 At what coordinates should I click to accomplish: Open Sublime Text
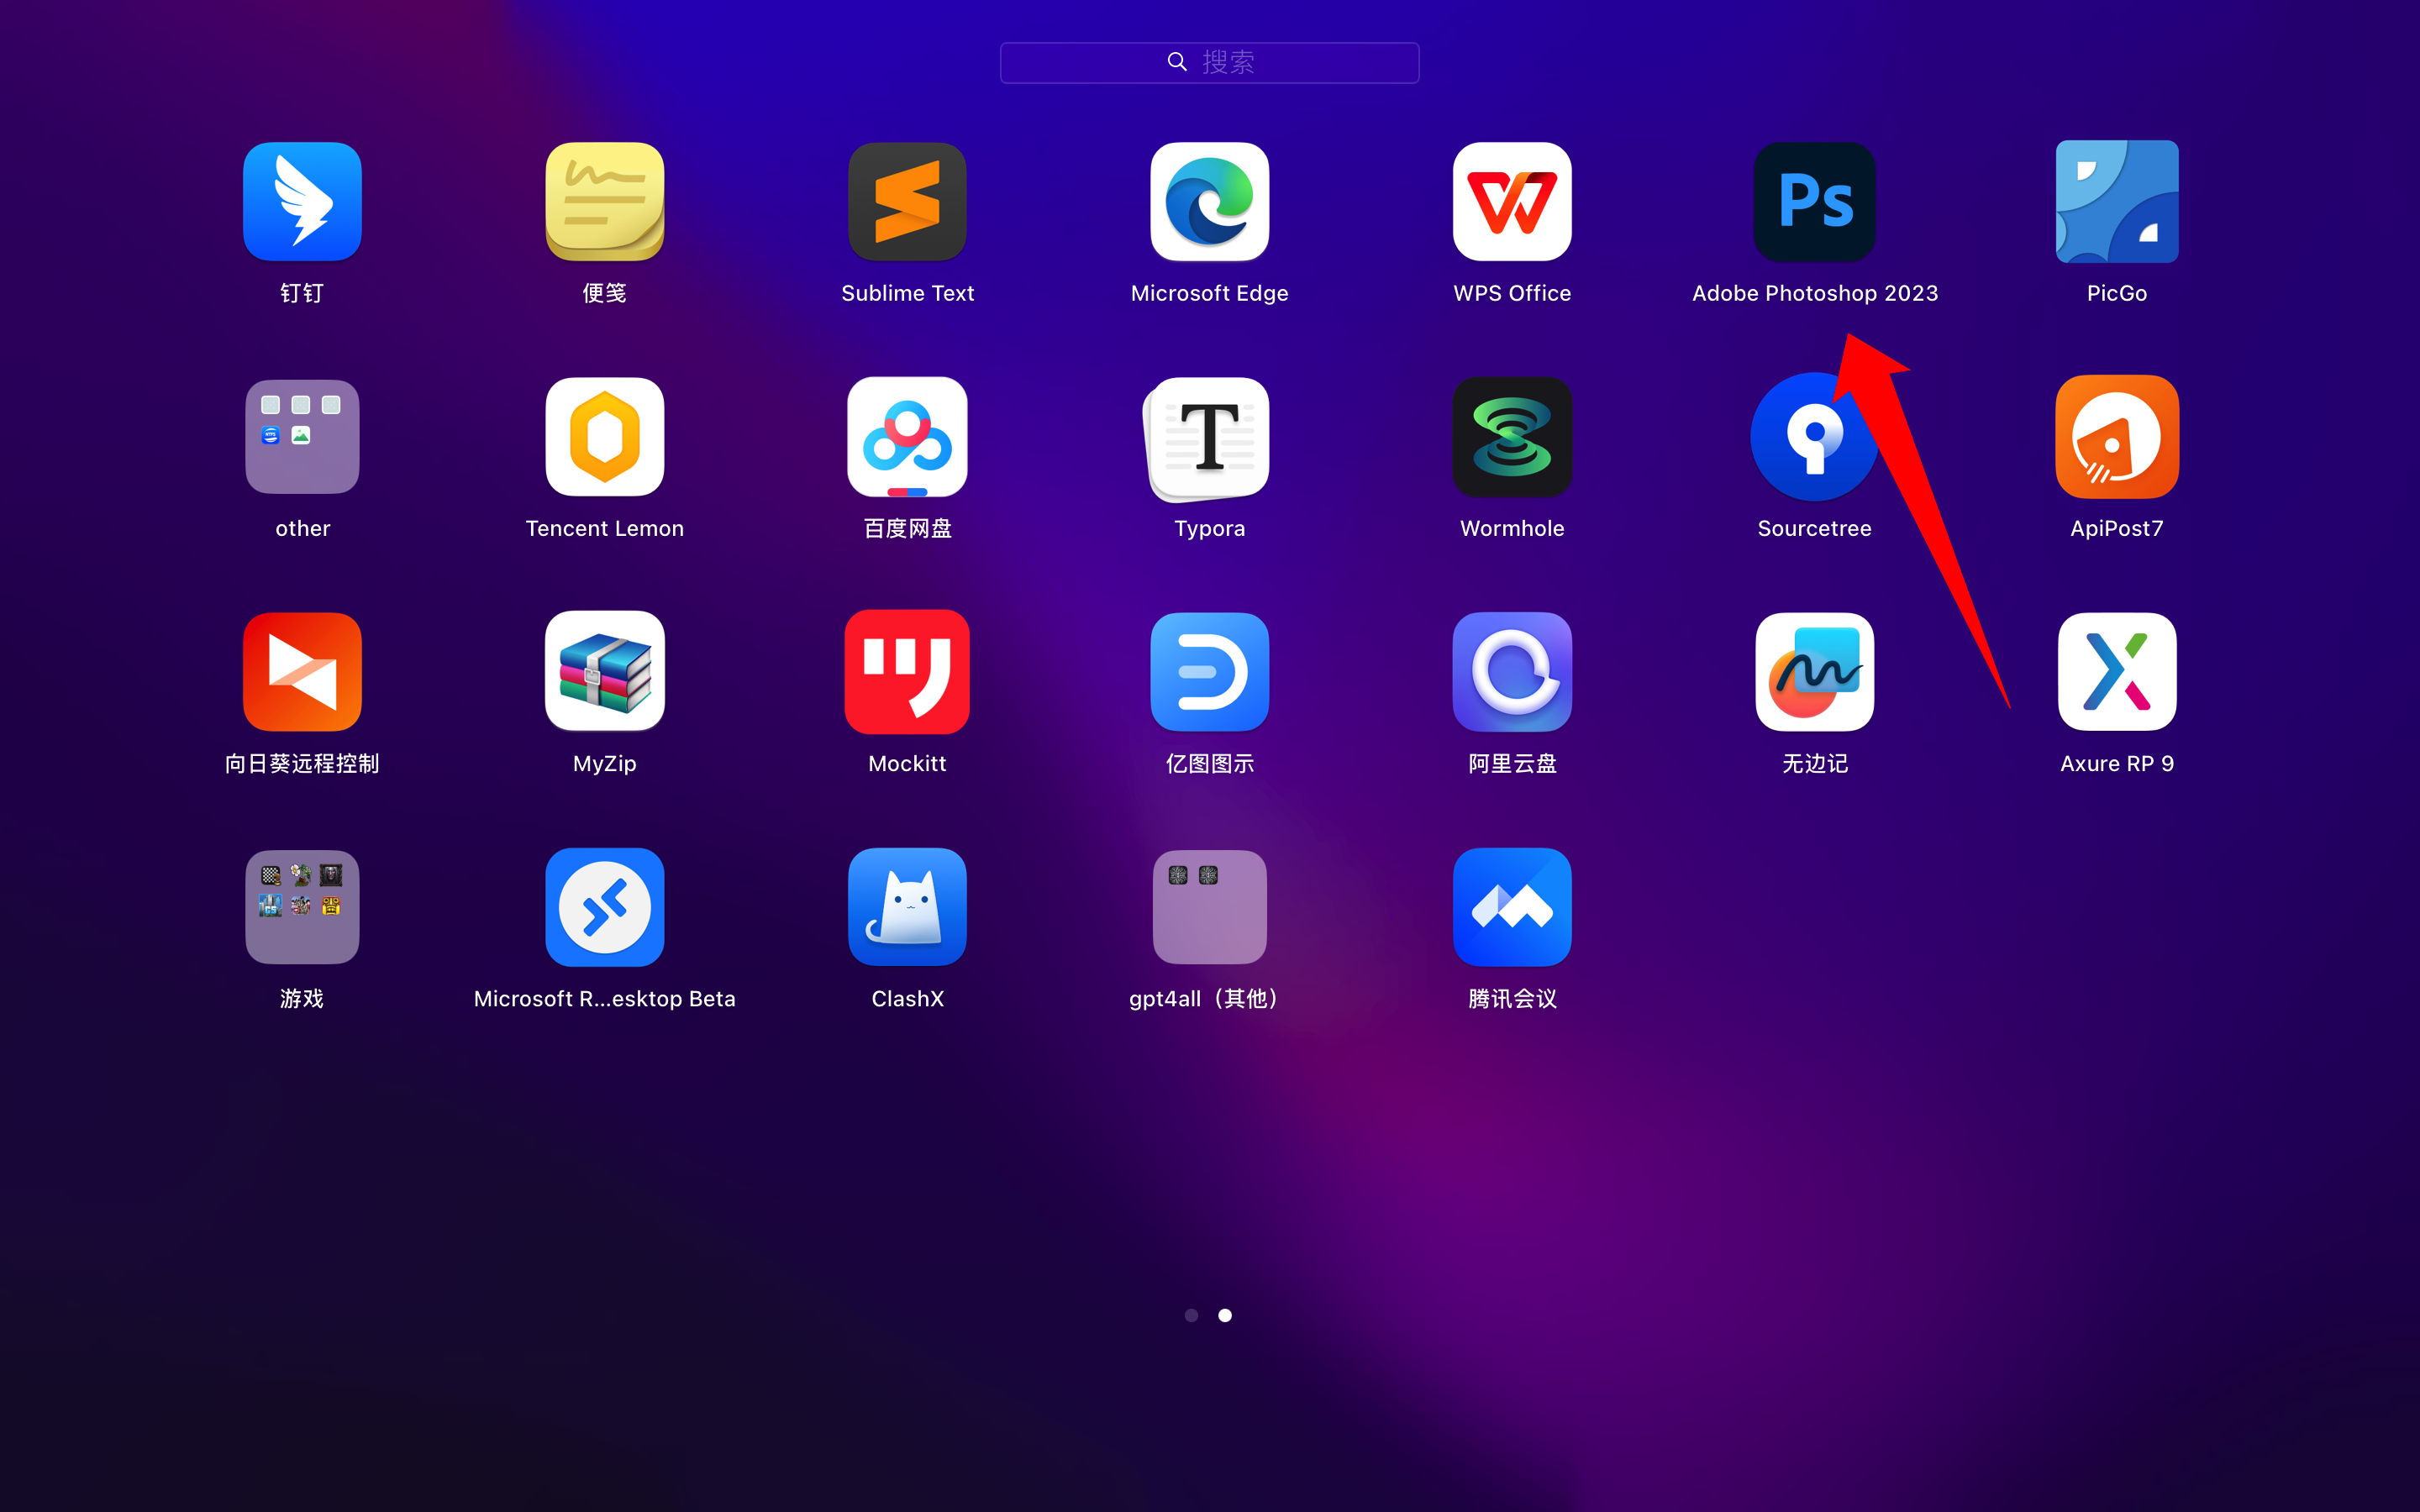(x=907, y=202)
